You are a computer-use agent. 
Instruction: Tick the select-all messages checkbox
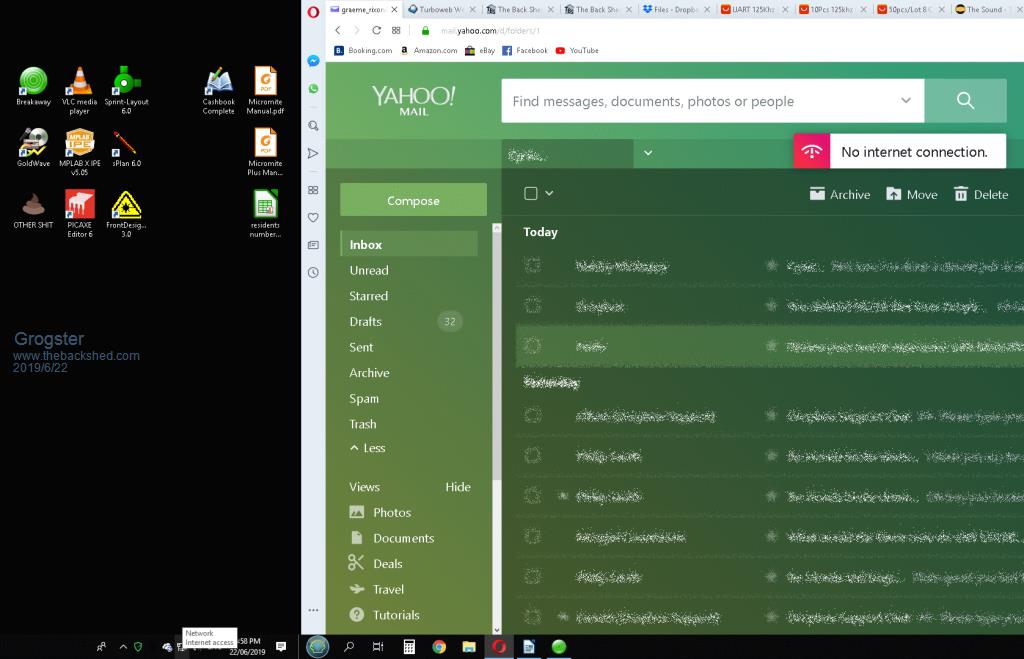point(531,194)
